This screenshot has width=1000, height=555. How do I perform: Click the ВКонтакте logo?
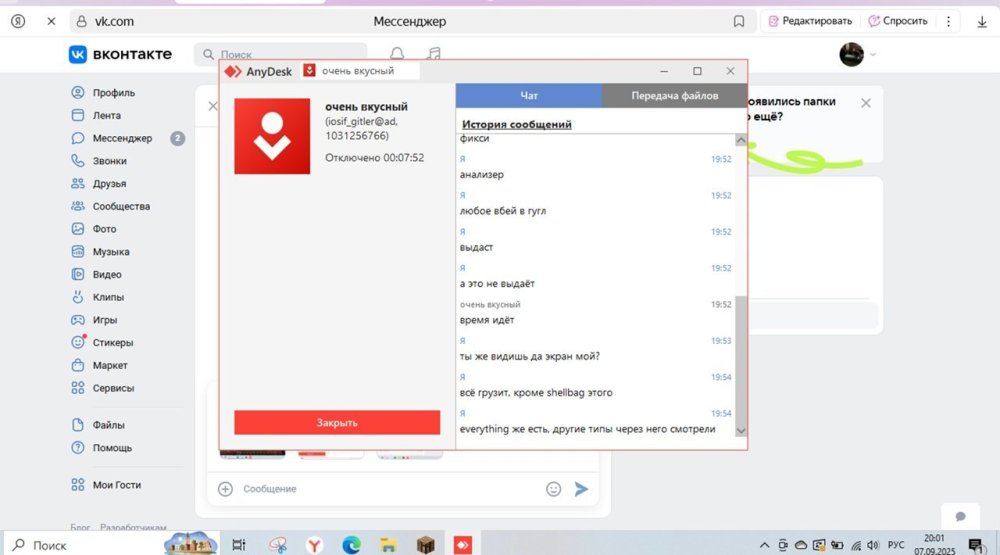120,54
